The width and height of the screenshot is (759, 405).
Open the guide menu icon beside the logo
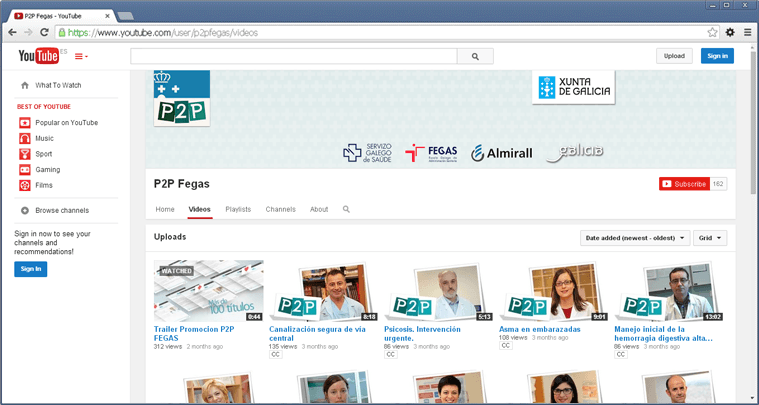click(x=81, y=56)
